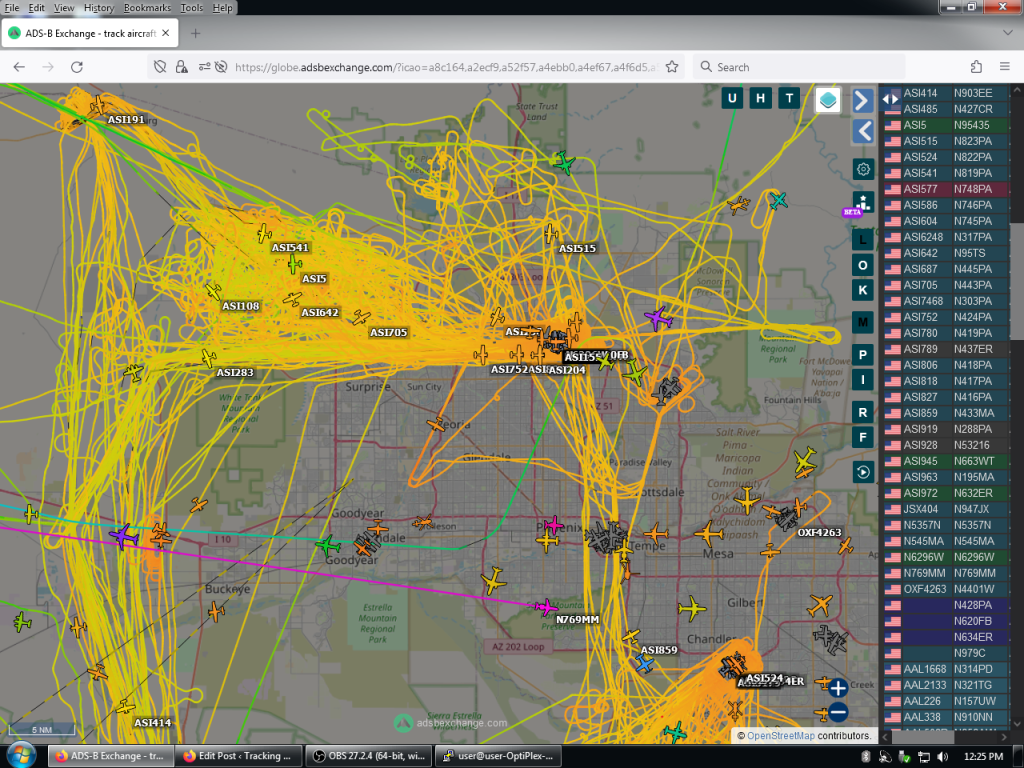Screen dimensions: 1024x768
Task: Toggle the U filter button on map
Action: (x=732, y=99)
